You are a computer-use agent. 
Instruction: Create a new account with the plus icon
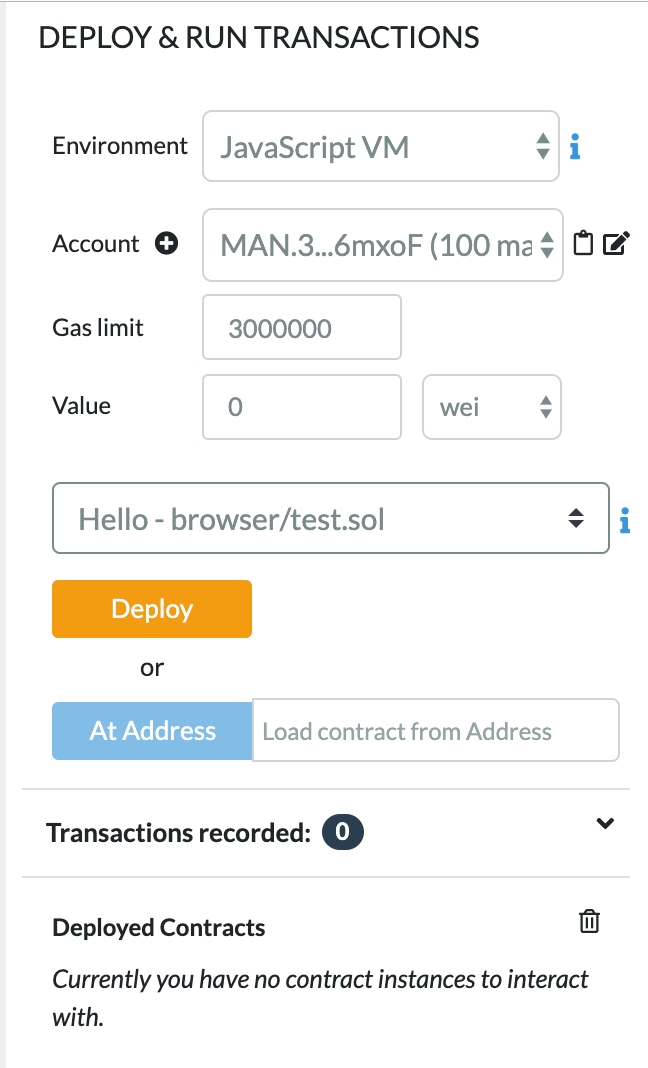[x=166, y=243]
